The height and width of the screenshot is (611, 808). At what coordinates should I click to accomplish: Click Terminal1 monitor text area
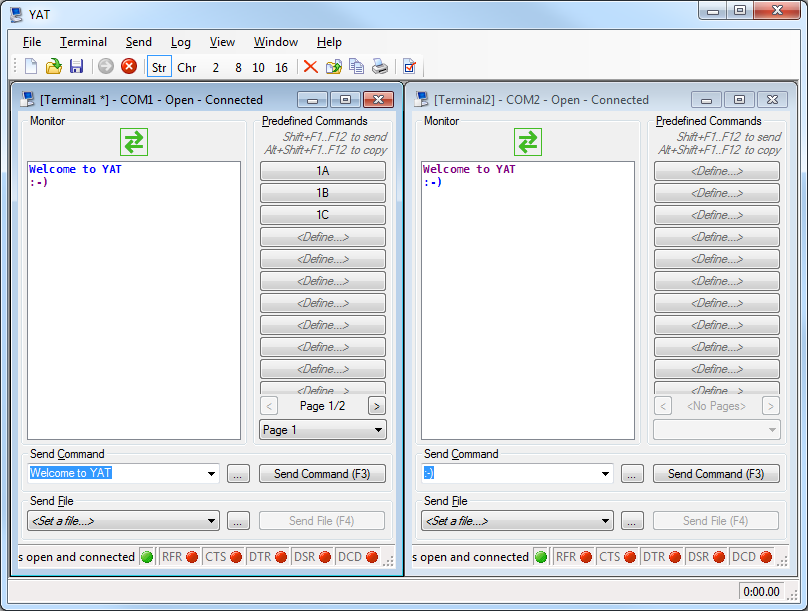pos(134,300)
